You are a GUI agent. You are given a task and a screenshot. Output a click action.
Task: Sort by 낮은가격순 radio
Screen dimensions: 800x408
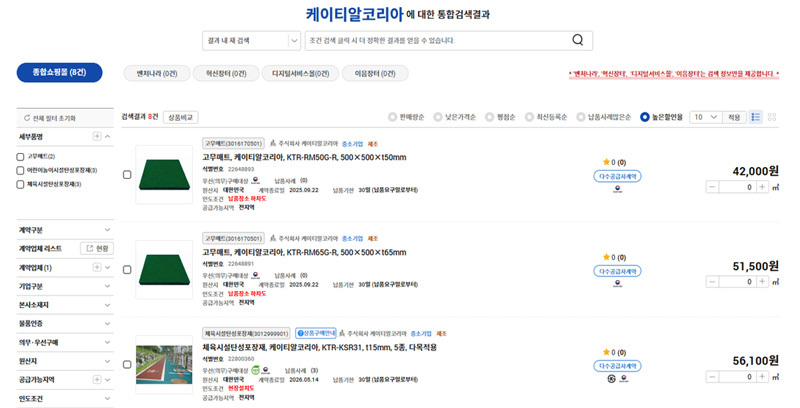point(438,117)
